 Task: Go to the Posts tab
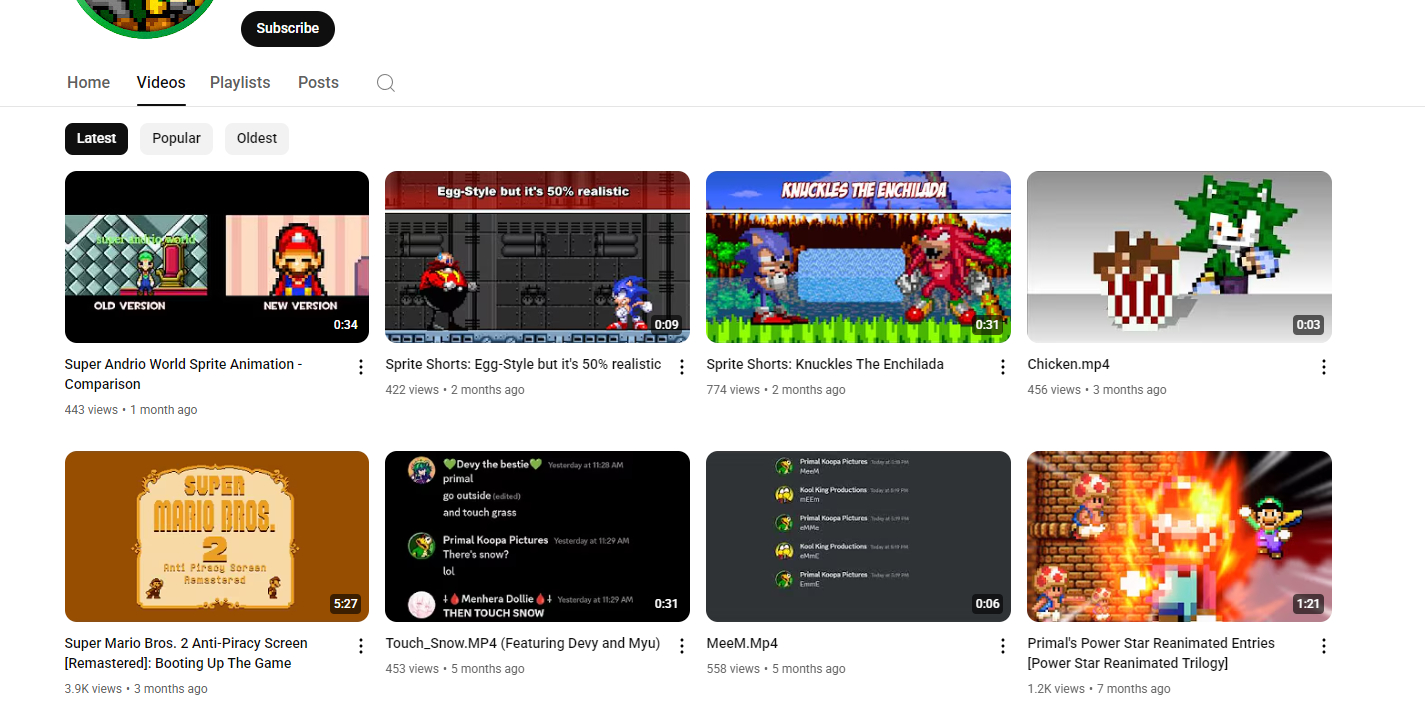tap(318, 83)
